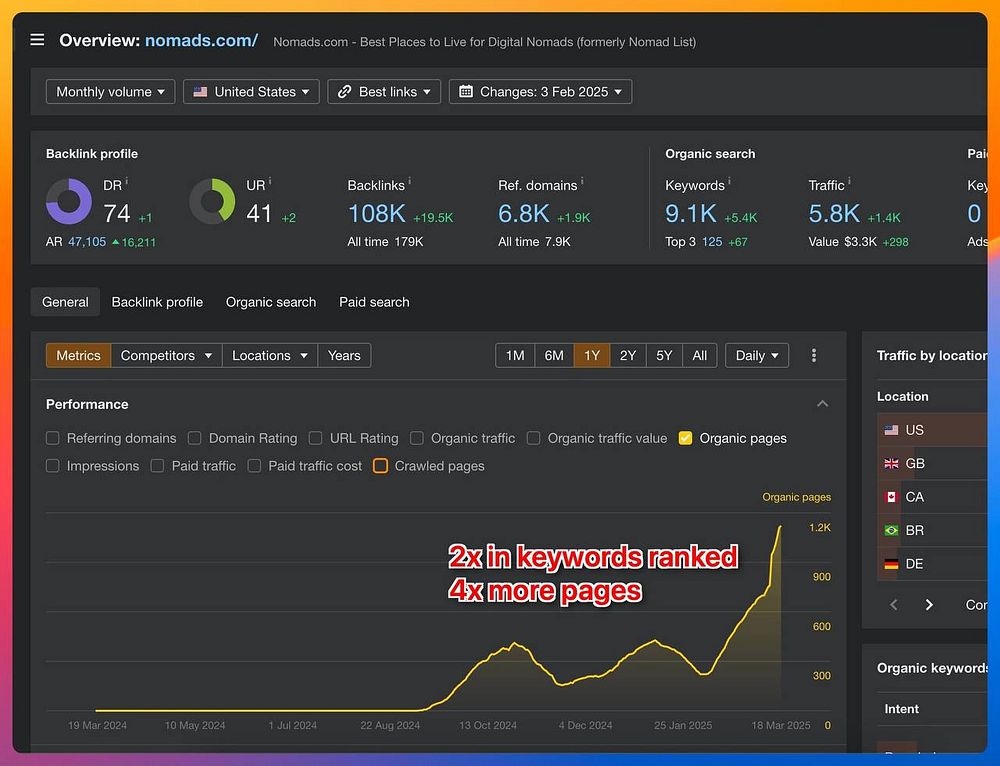
Task: Click the 108K backlinks number
Action: 376,213
